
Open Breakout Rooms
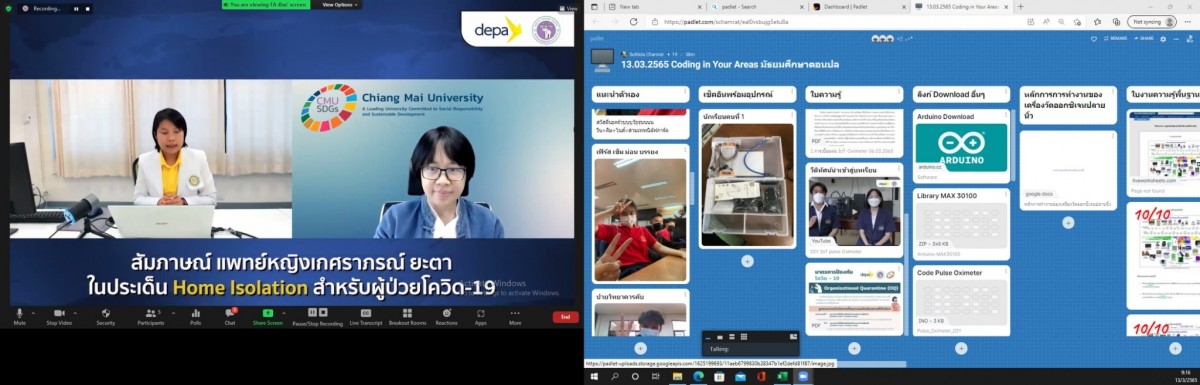pyautogui.click(x=407, y=316)
